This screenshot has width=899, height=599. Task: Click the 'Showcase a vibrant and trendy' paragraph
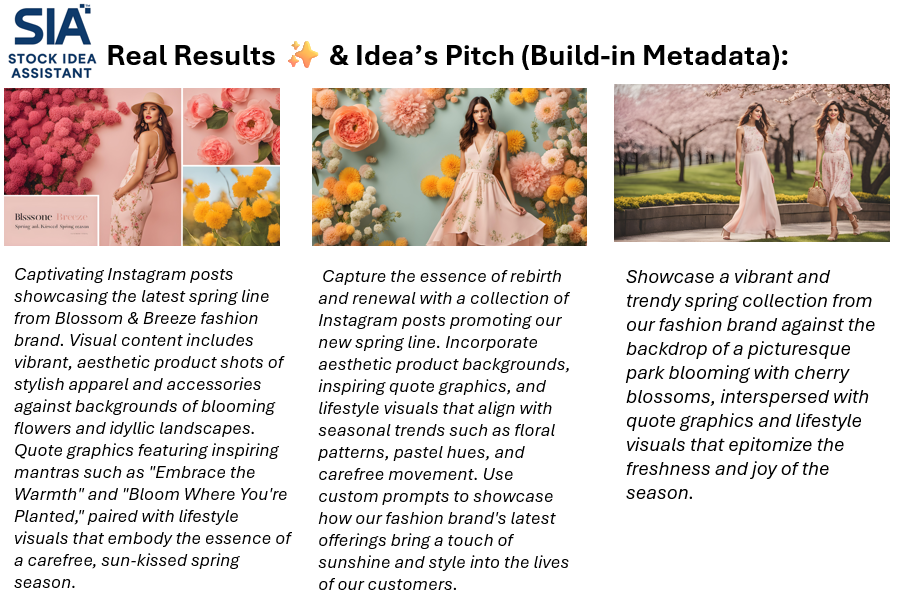[750, 384]
